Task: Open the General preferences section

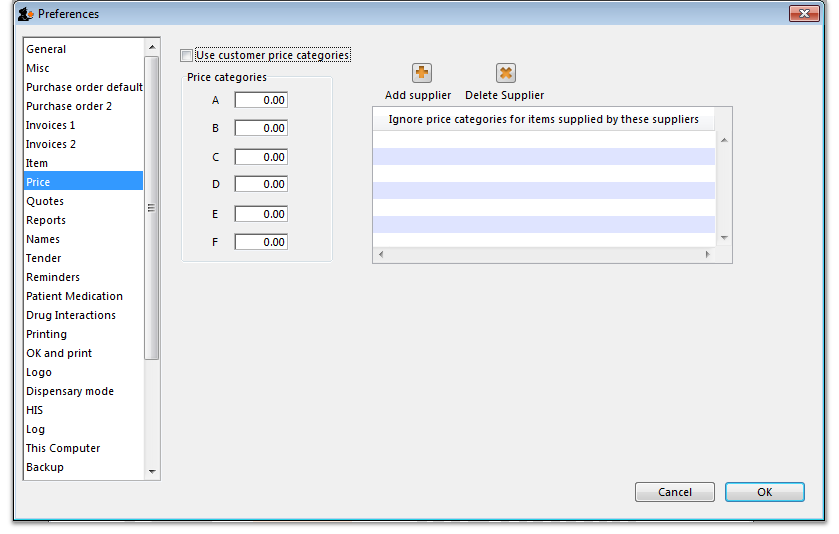Action: pos(46,49)
